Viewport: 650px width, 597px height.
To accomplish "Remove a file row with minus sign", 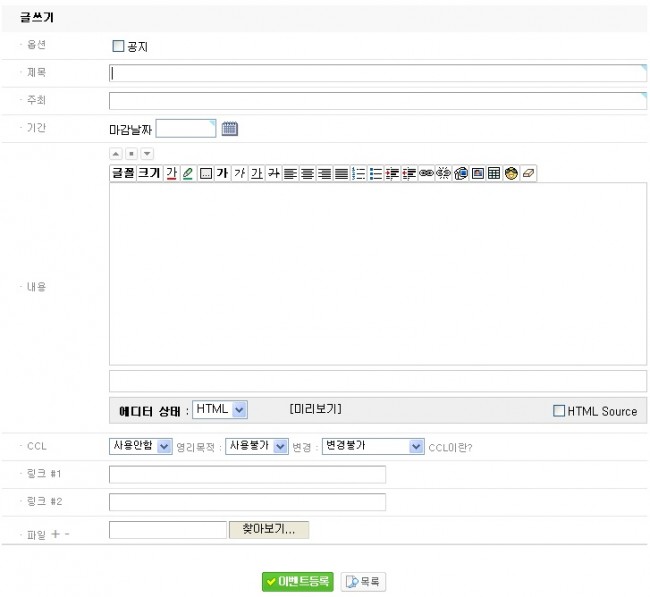I will [67, 534].
